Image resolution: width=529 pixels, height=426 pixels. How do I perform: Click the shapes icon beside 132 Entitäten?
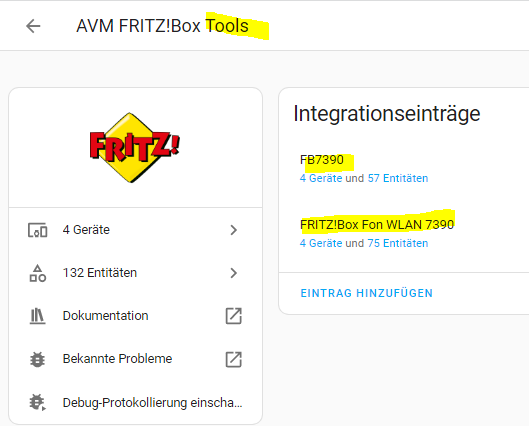coord(37,273)
